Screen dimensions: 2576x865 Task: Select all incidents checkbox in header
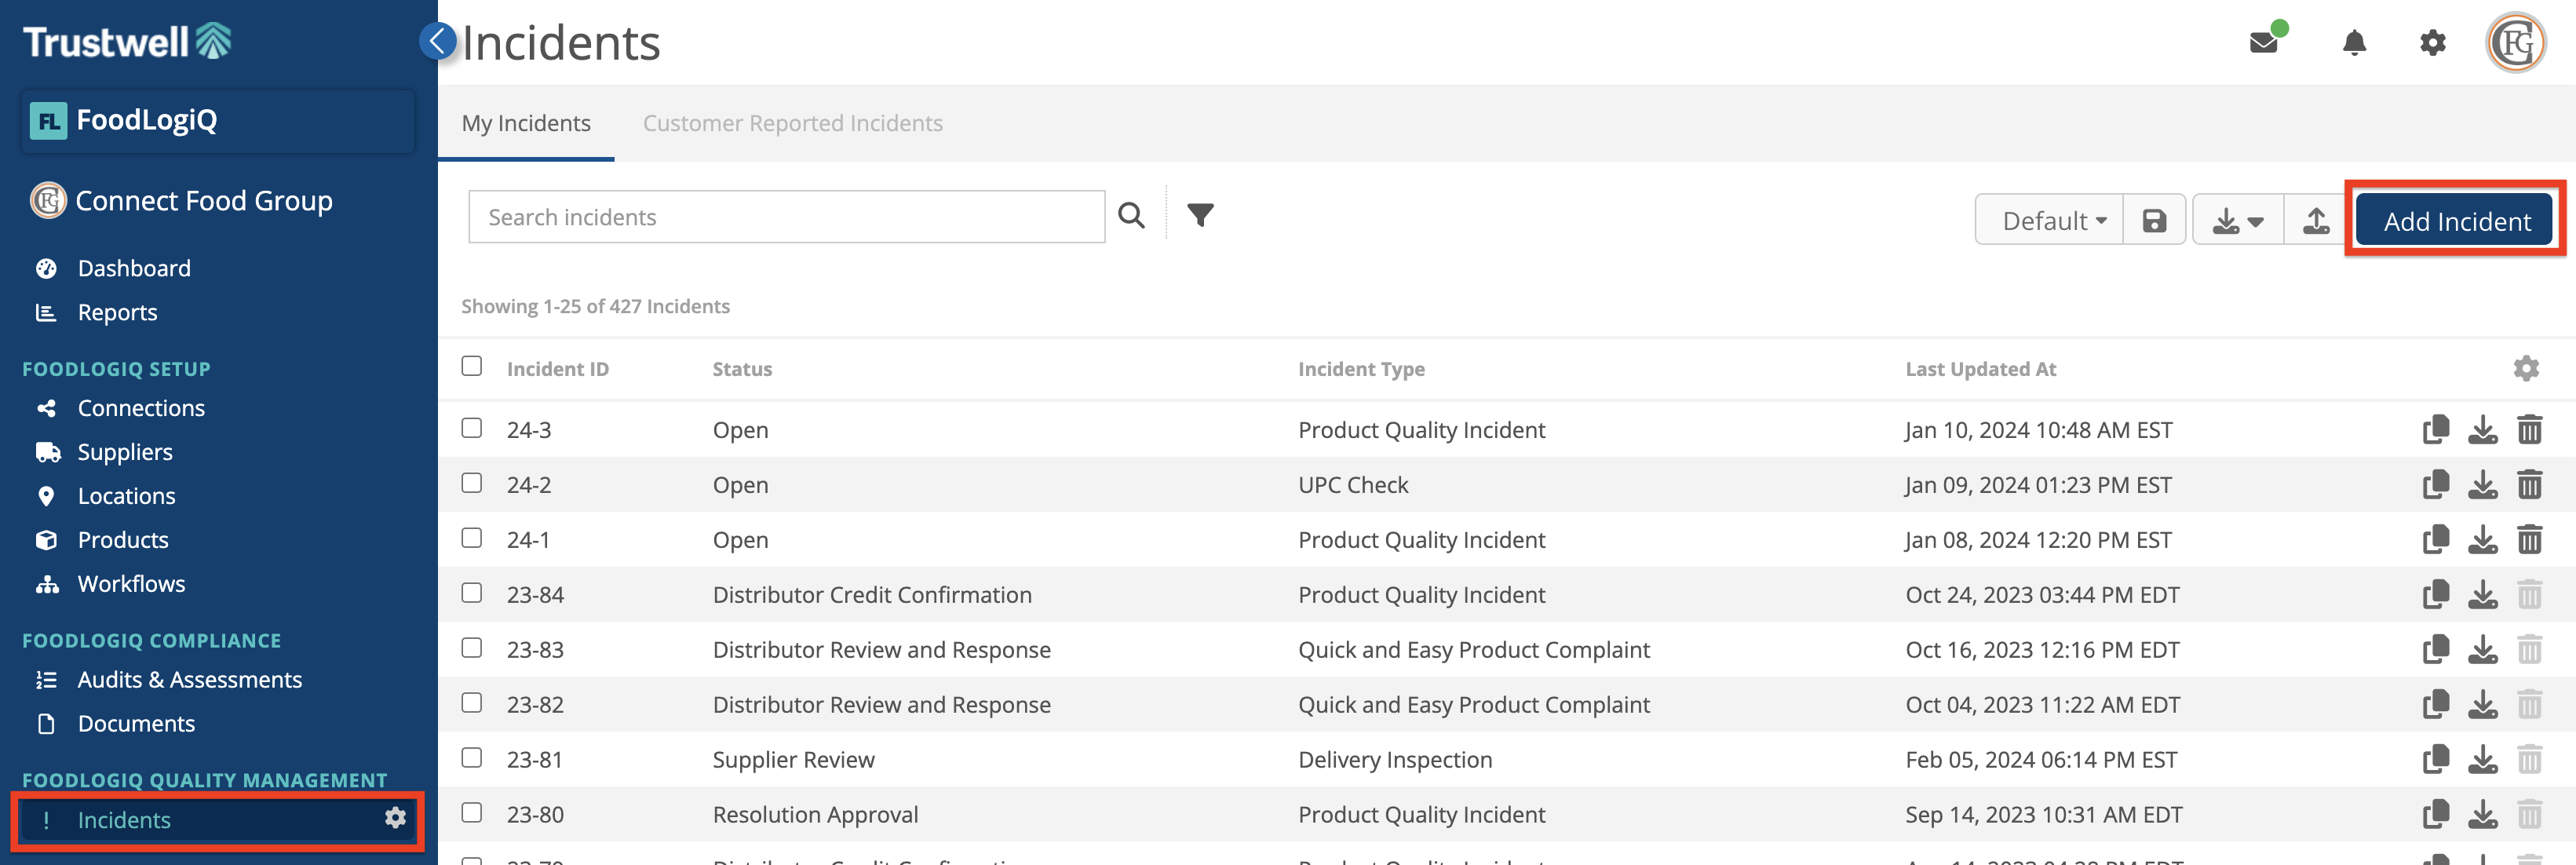click(472, 366)
